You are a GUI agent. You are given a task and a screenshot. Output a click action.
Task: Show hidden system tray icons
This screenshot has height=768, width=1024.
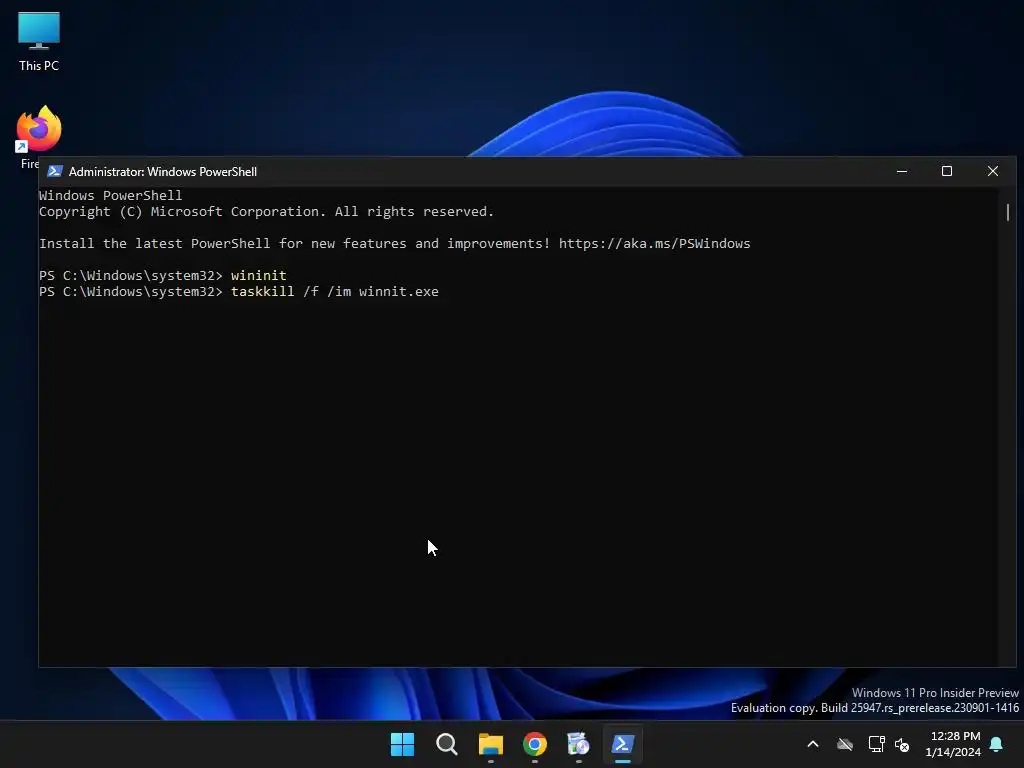click(x=813, y=744)
